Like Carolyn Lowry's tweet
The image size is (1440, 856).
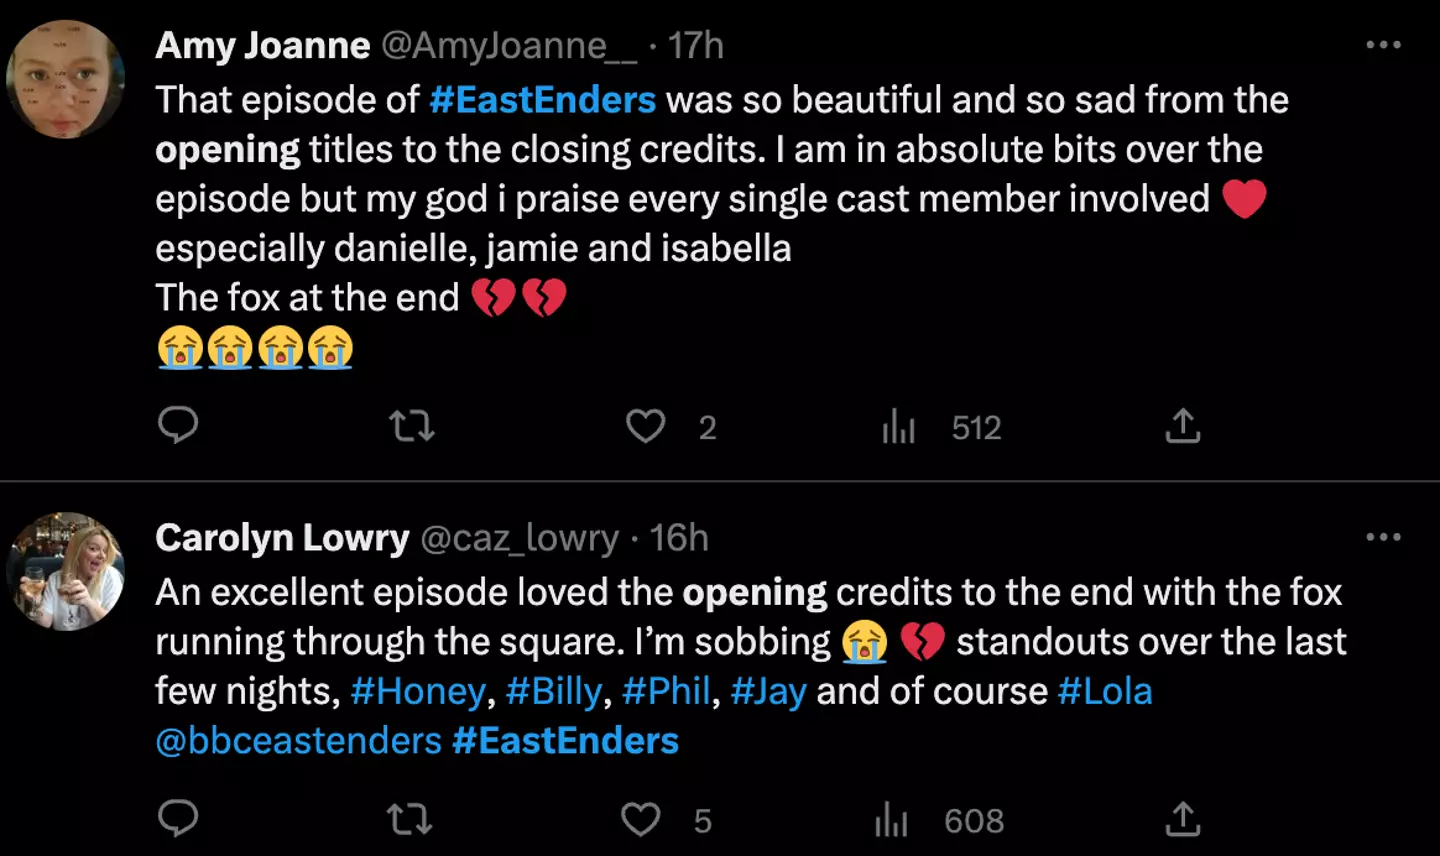pos(641,820)
